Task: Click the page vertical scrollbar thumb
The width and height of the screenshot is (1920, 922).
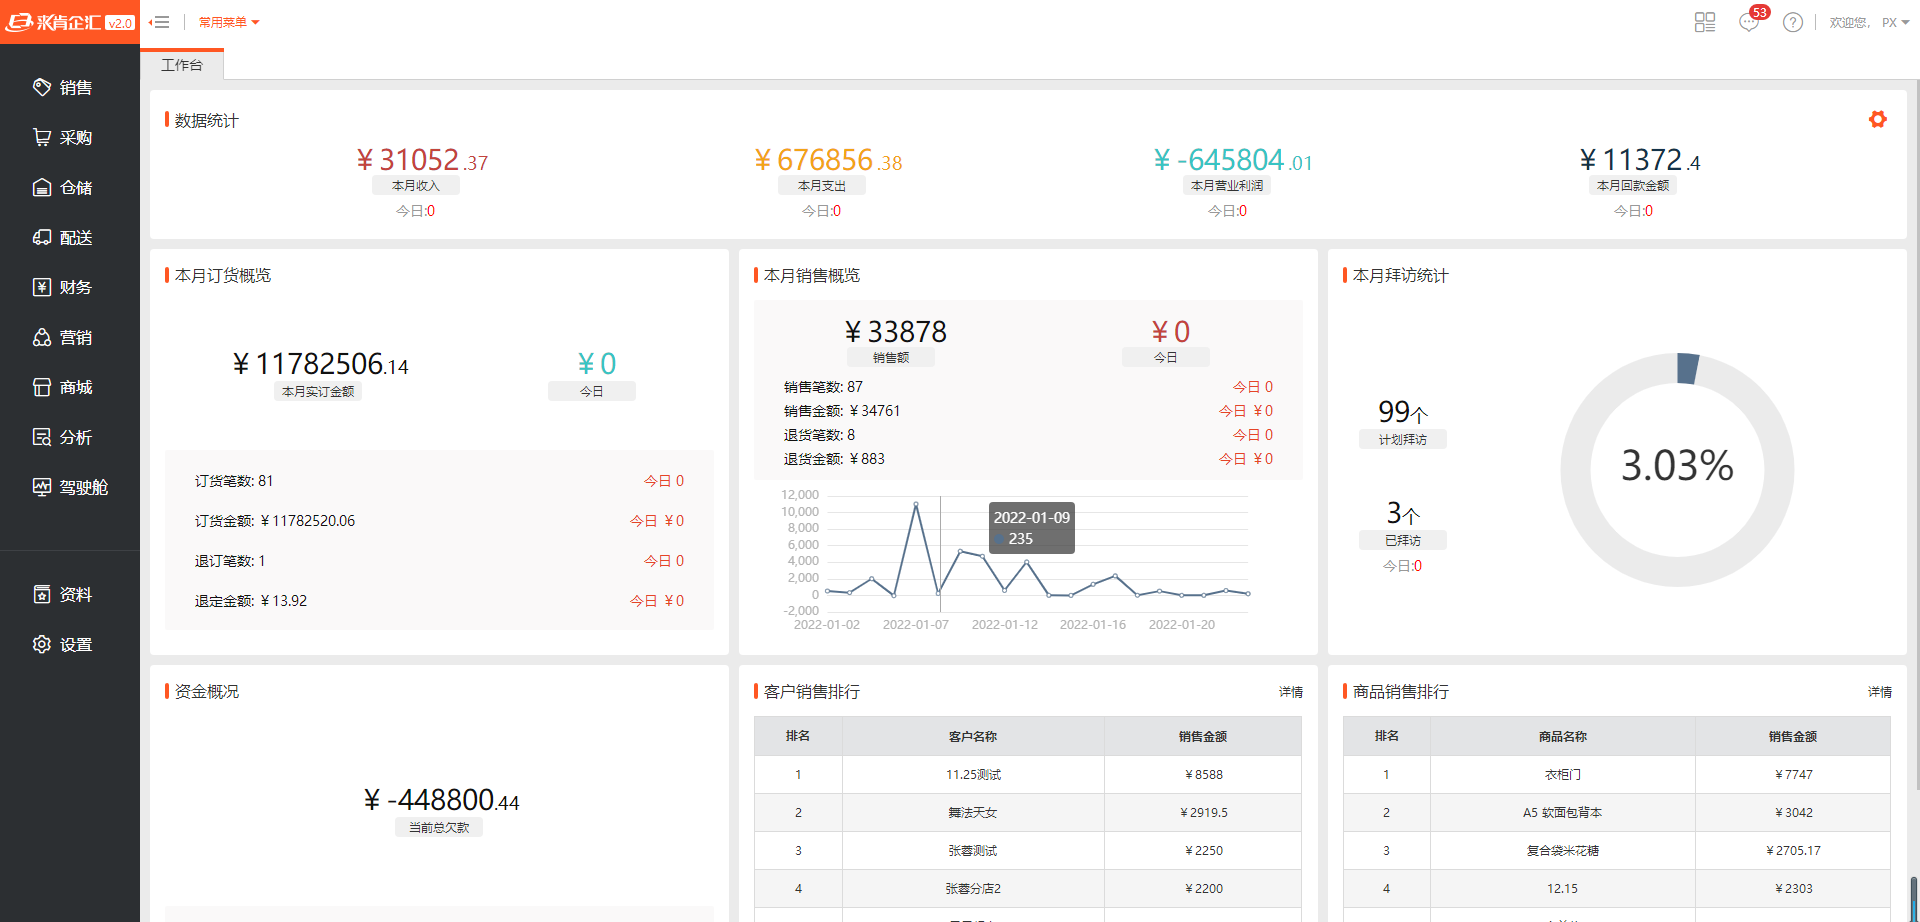Action: (1914, 898)
